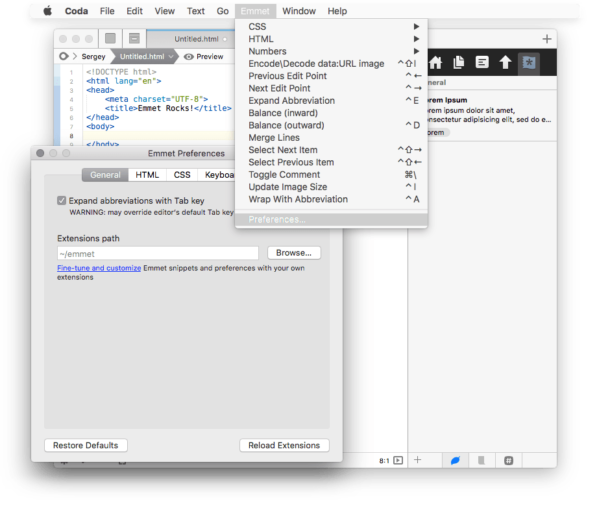Select the asterisk clips icon in sidebar

529,62
